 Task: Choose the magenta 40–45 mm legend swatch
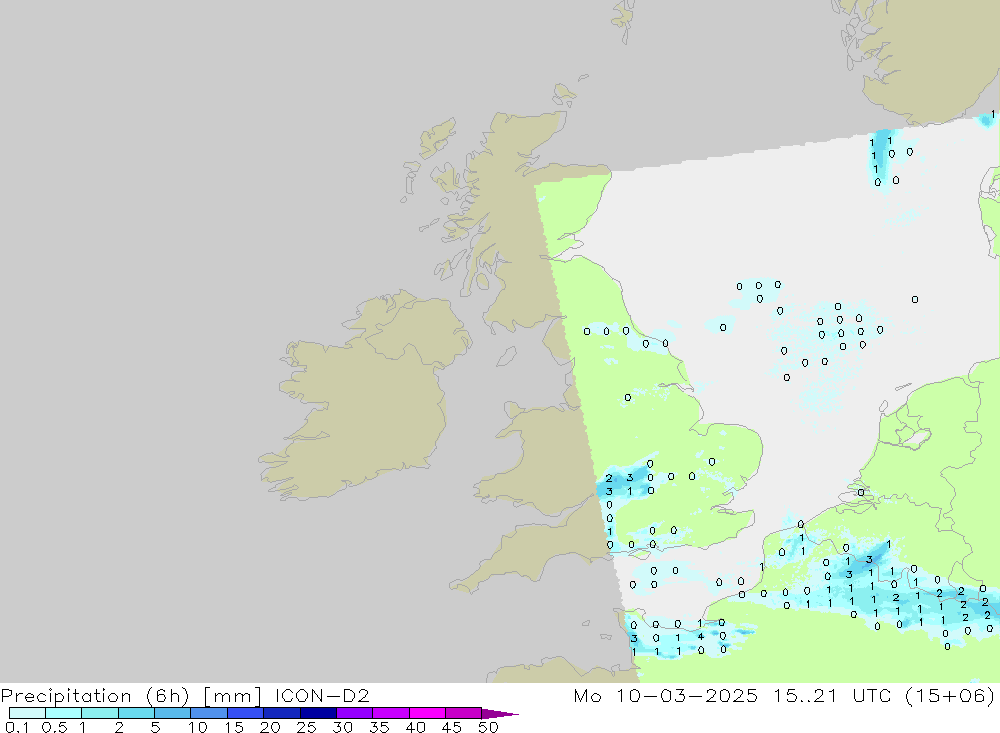point(427,713)
